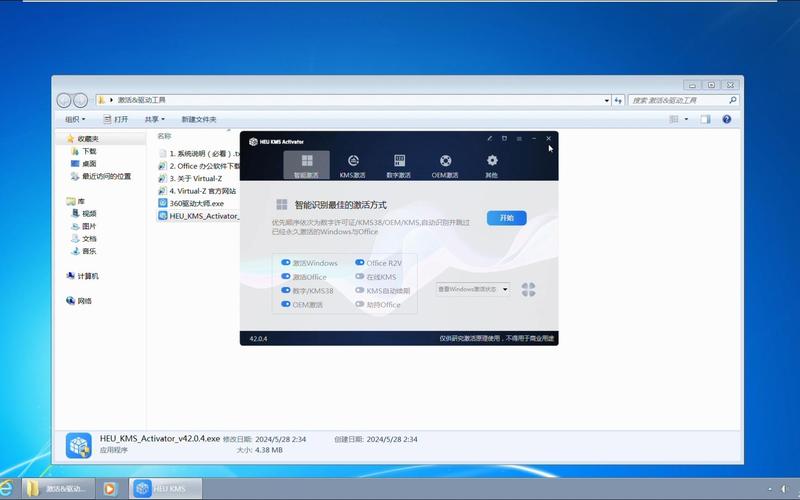Open the 数字激活 tab
The image size is (800, 500).
399,165
